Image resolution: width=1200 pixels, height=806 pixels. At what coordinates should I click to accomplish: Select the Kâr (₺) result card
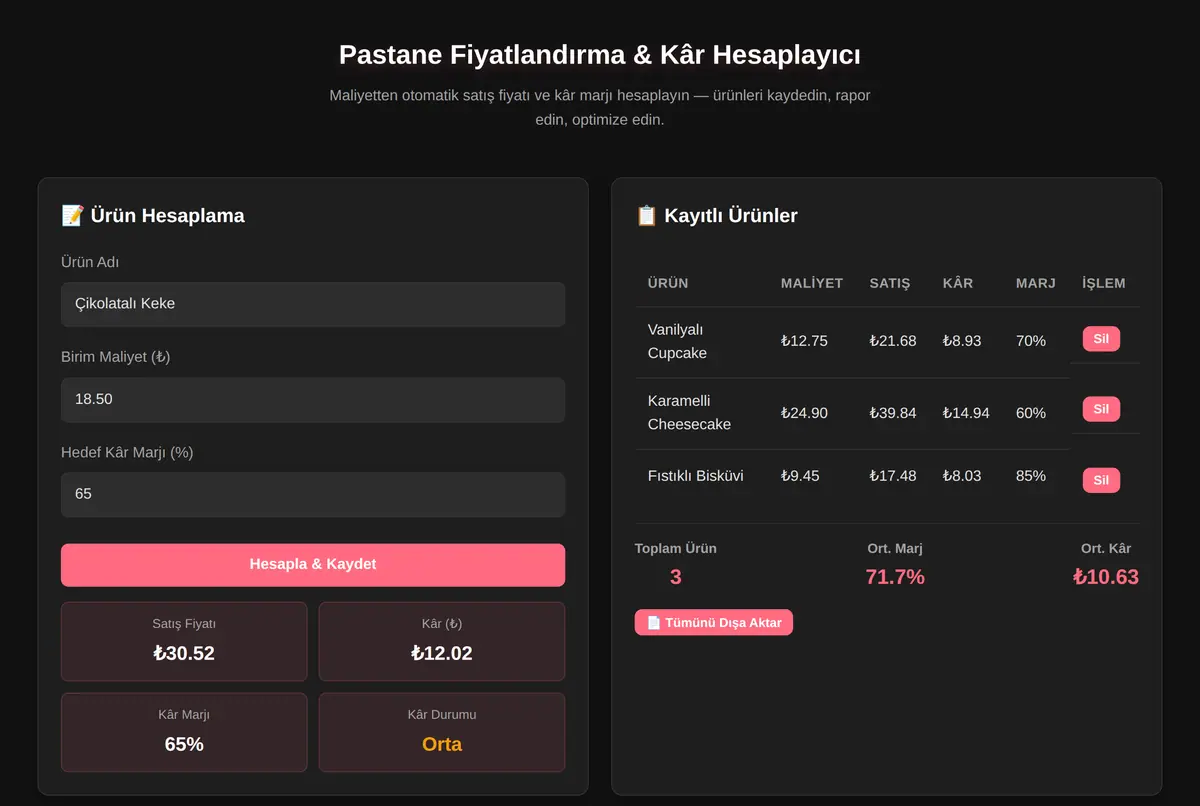point(442,641)
